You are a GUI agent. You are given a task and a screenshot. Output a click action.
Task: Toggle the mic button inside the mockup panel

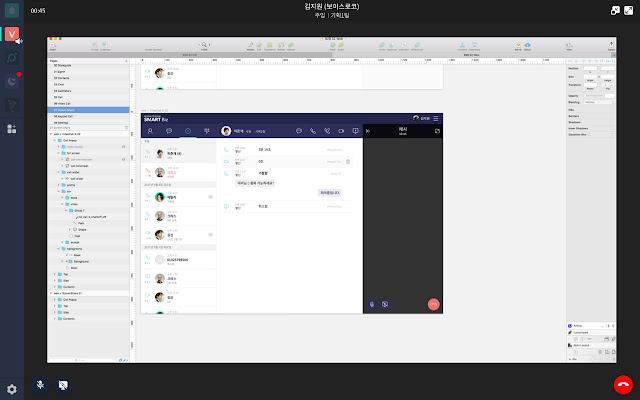point(371,304)
